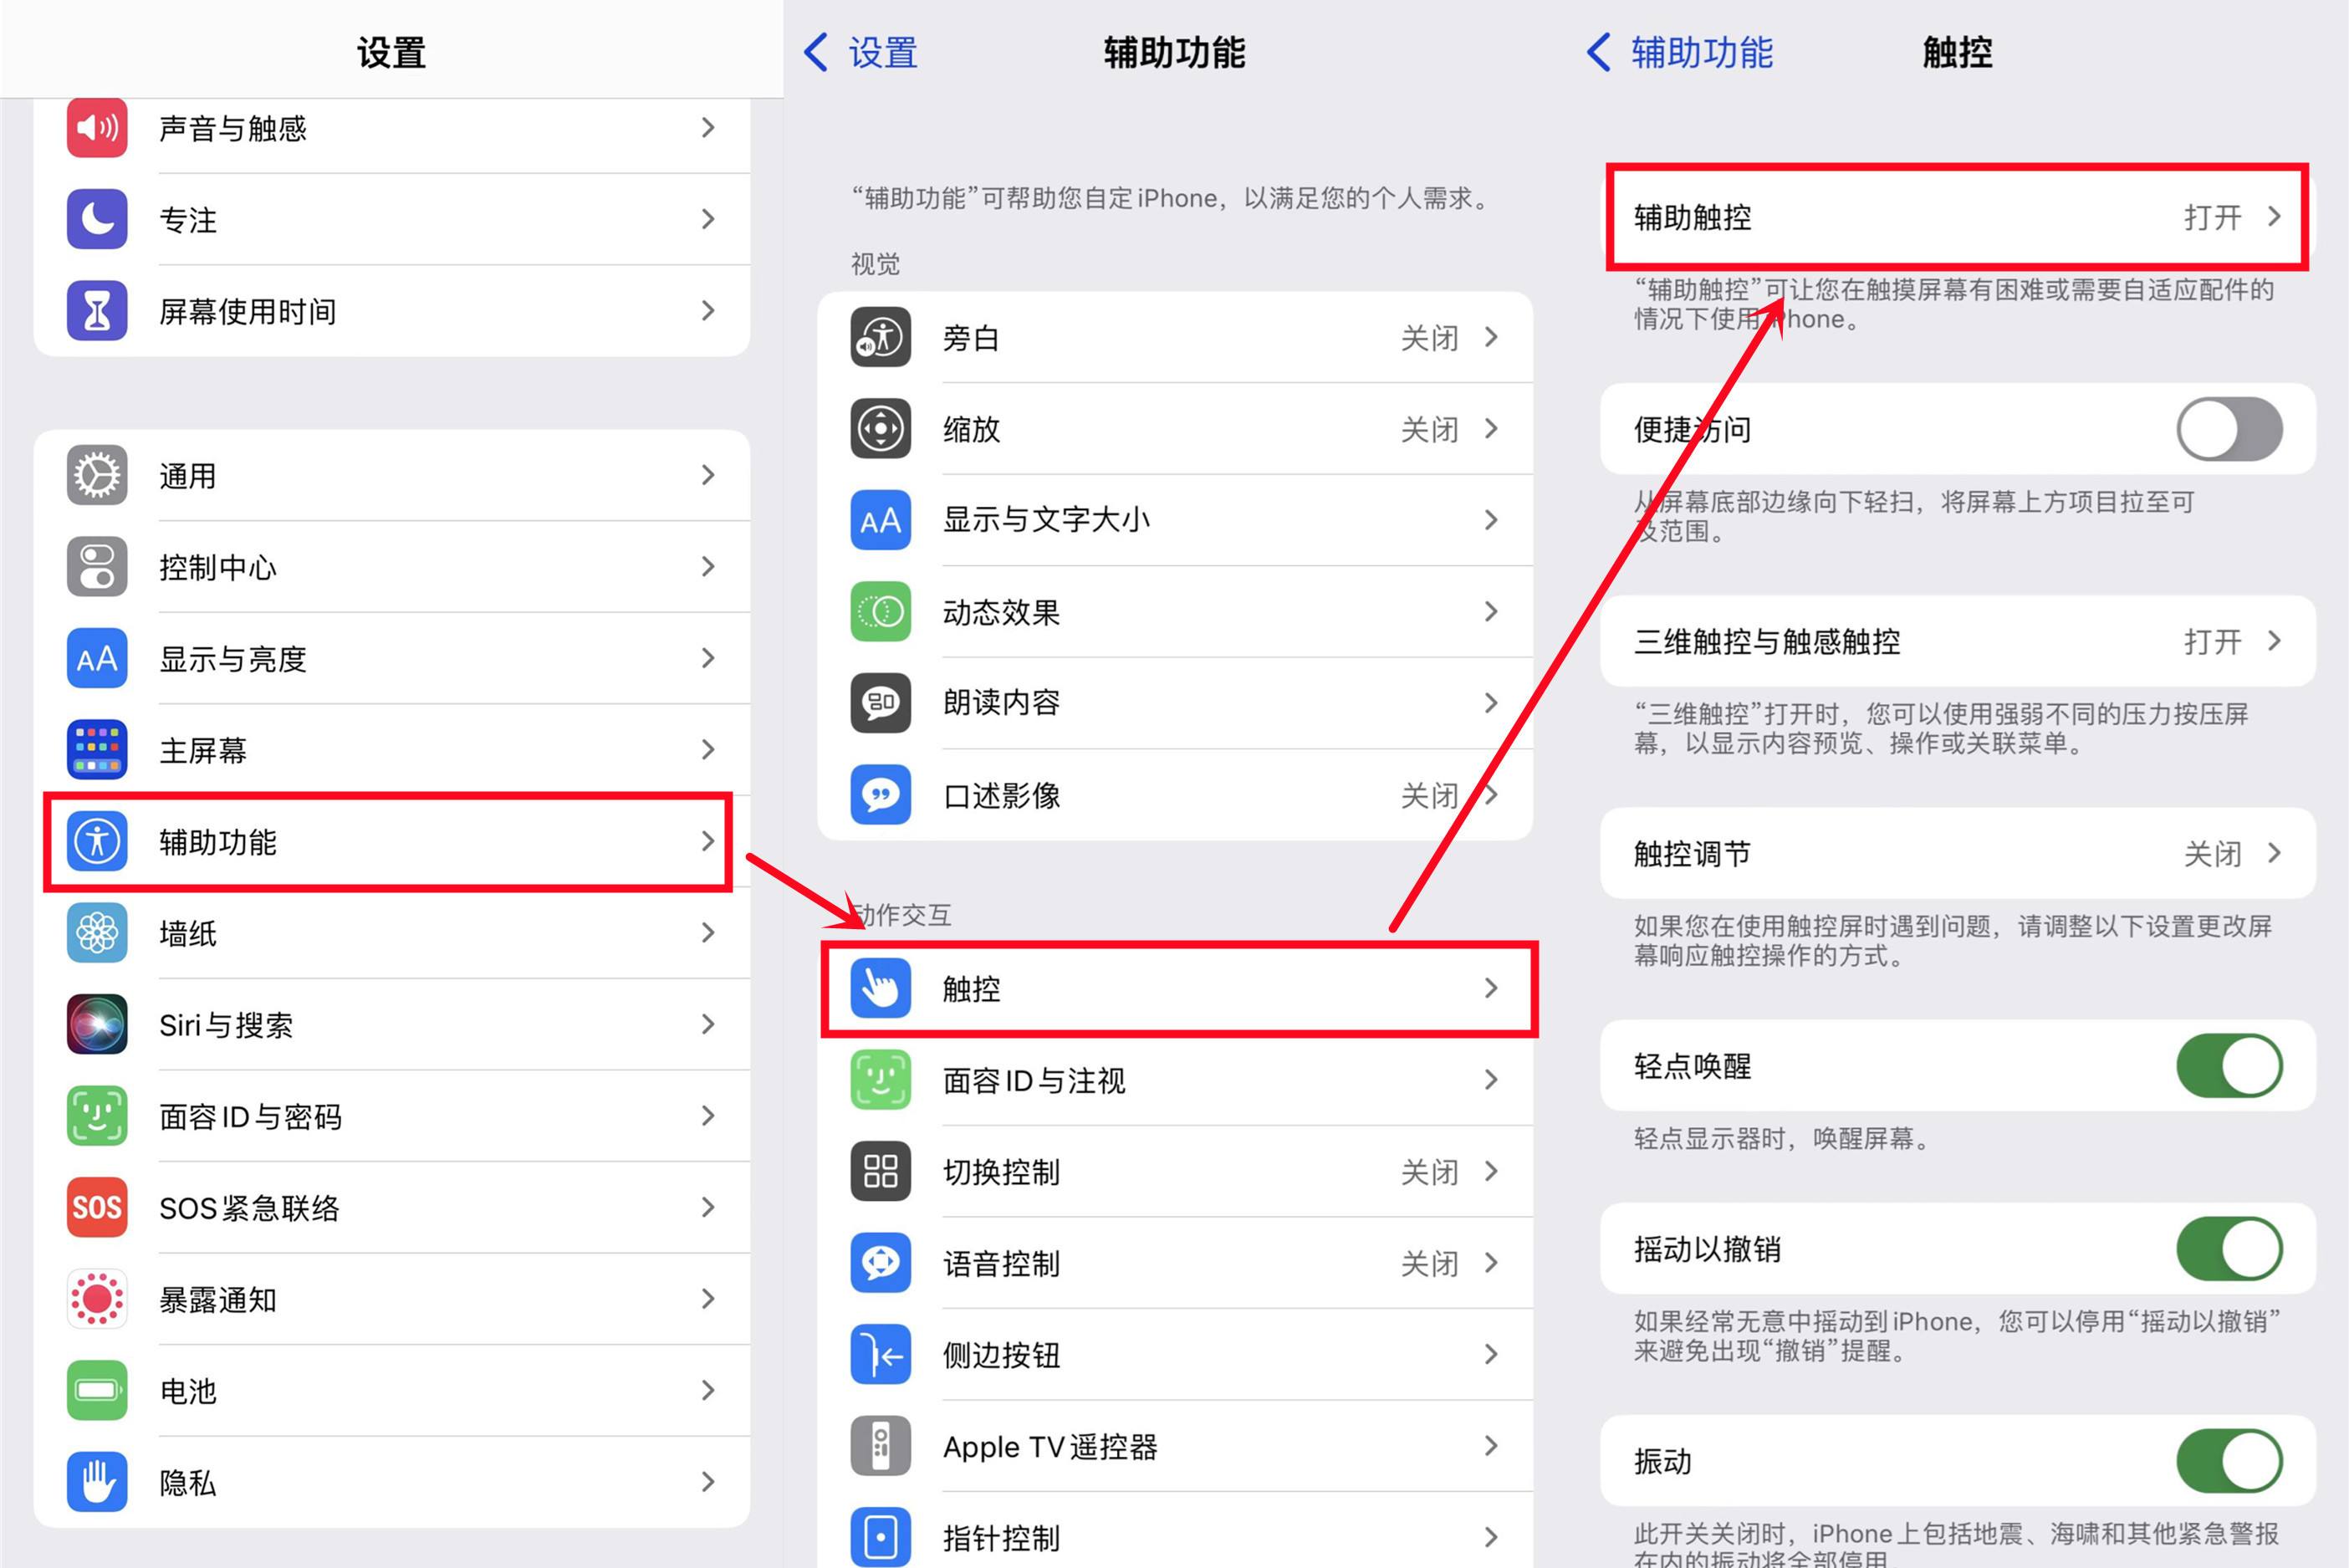
Task: Open the 隐私 settings row
Action: pos(392,1482)
